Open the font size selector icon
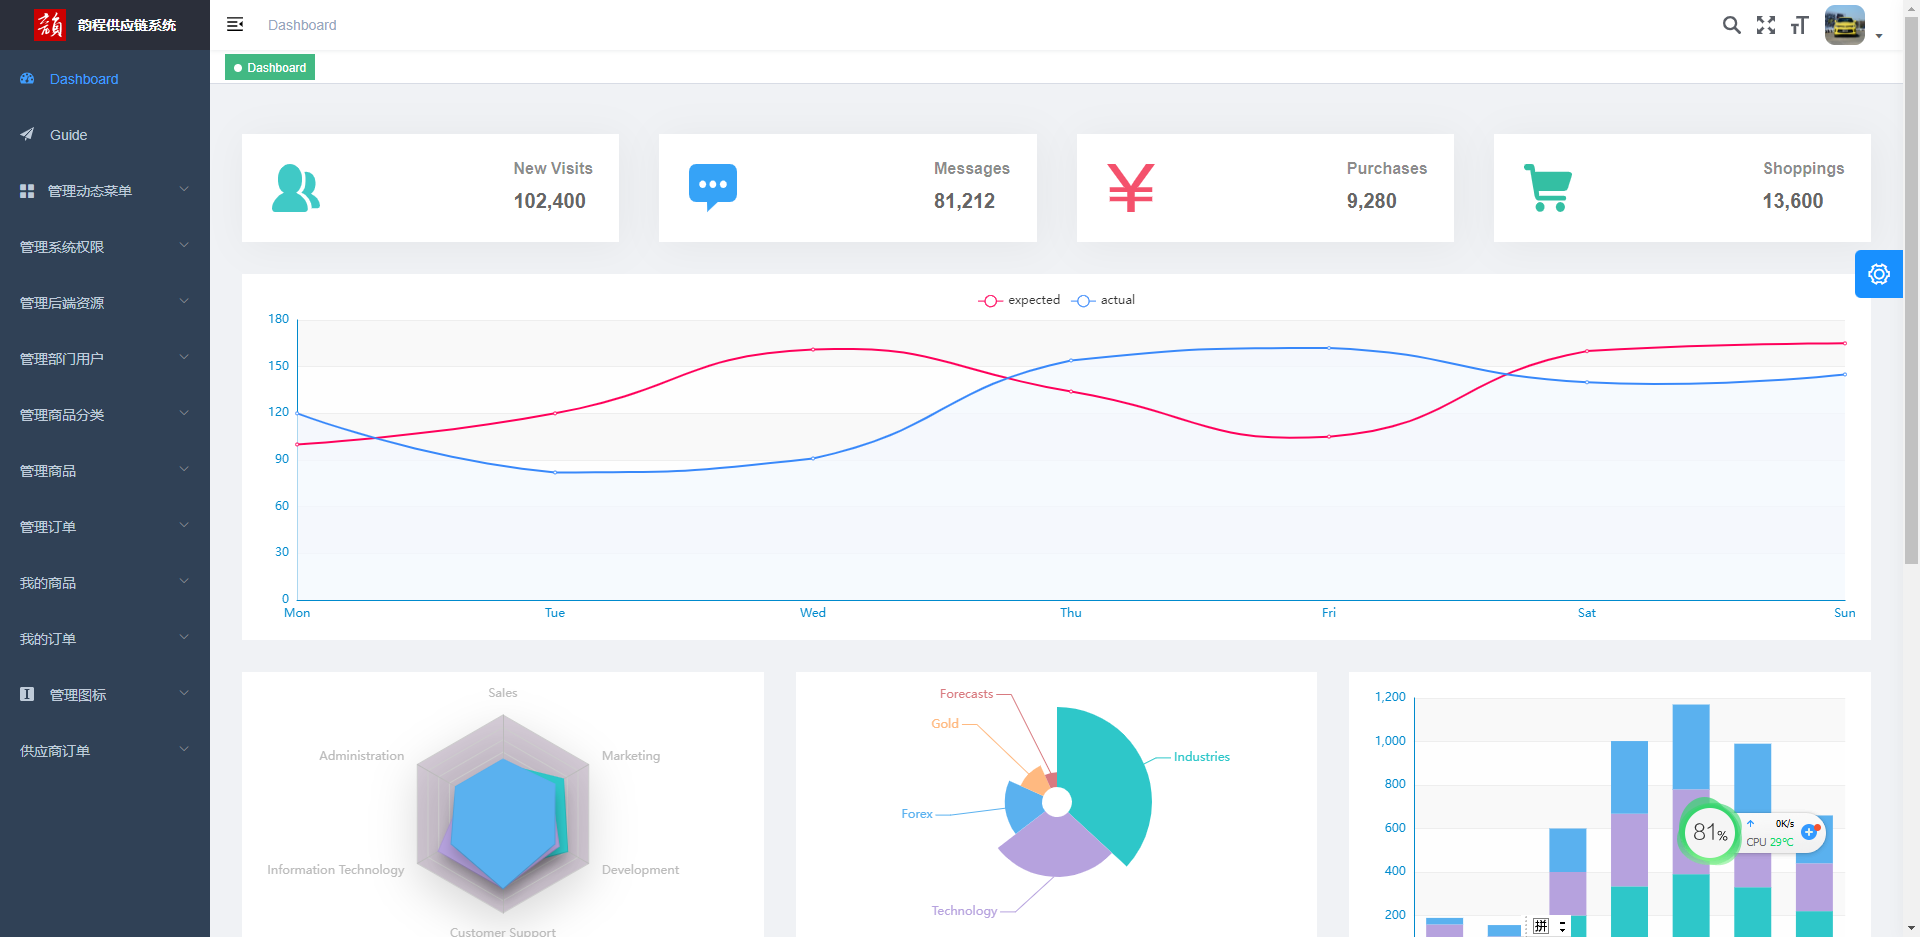 coord(1799,25)
